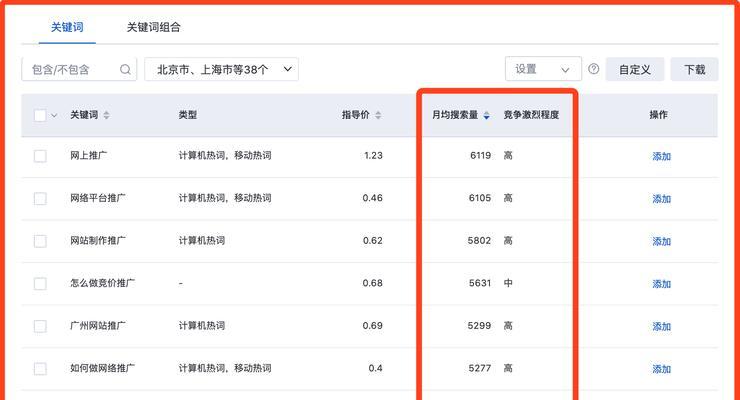Click the 下载 button

pyautogui.click(x=695, y=69)
